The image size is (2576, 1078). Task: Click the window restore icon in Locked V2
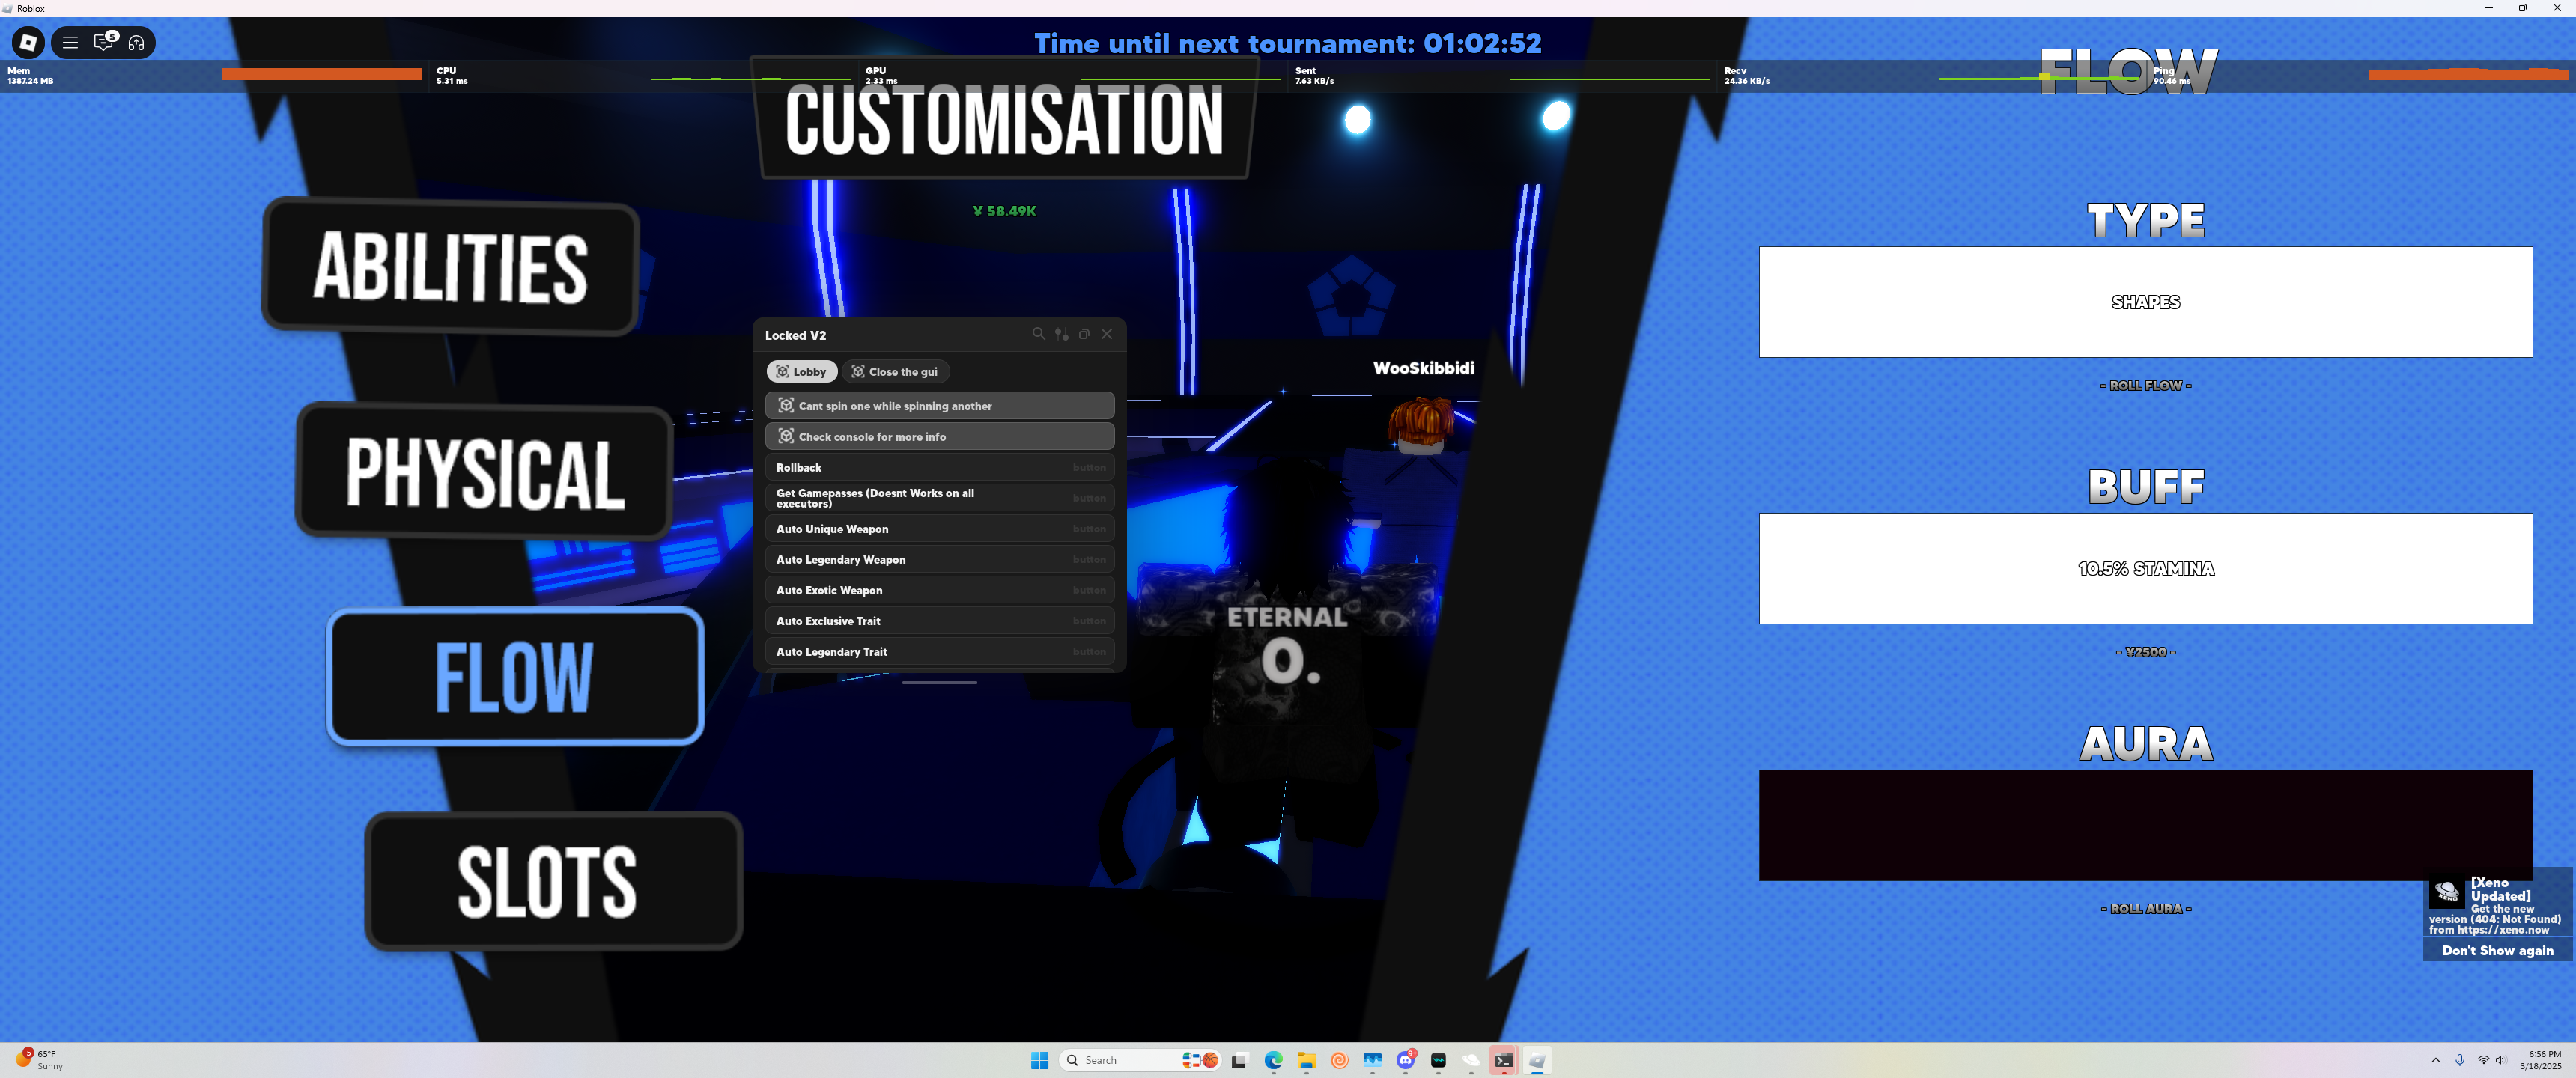(1084, 334)
